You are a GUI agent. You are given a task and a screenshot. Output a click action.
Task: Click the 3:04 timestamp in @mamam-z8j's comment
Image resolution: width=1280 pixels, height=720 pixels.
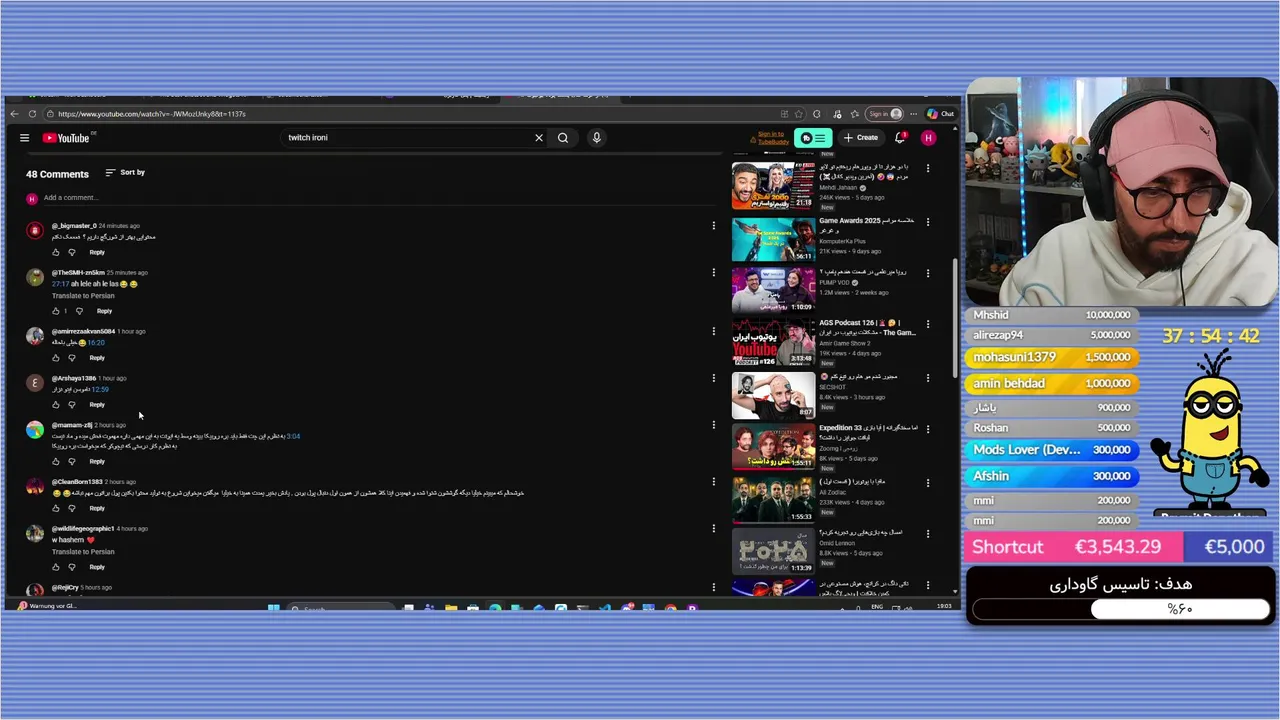(x=293, y=436)
